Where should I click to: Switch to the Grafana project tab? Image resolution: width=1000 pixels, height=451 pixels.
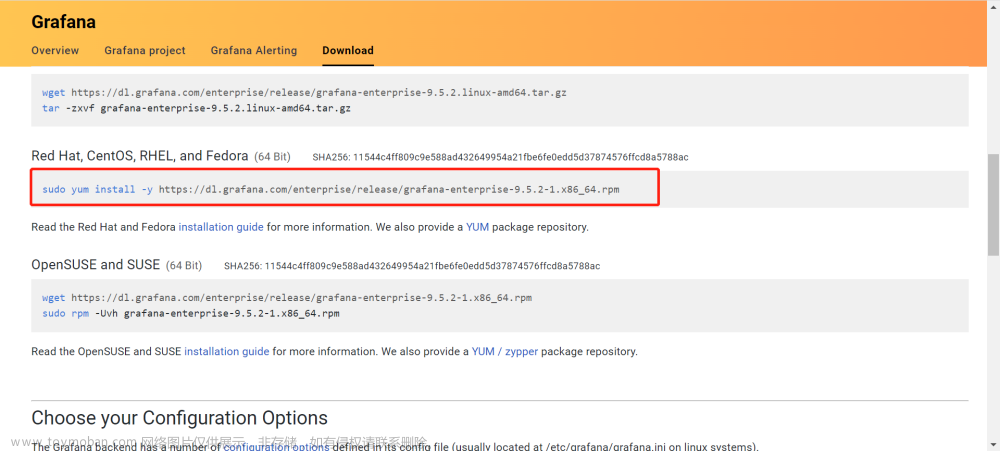(x=145, y=50)
